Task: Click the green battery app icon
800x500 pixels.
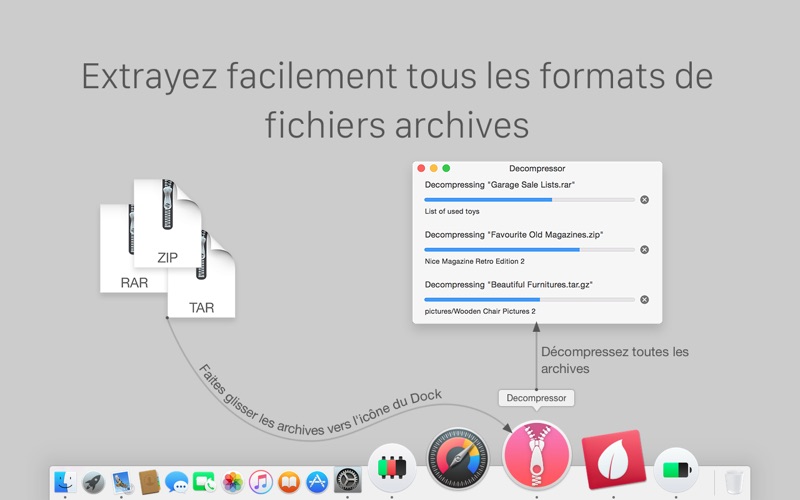Action: pyautogui.click(x=677, y=470)
